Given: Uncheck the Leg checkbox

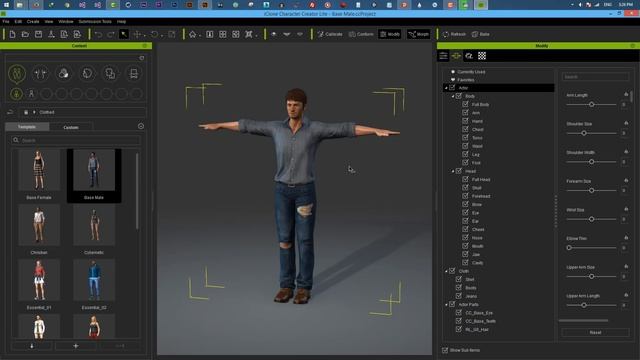Looking at the screenshot, I should click(465, 154).
